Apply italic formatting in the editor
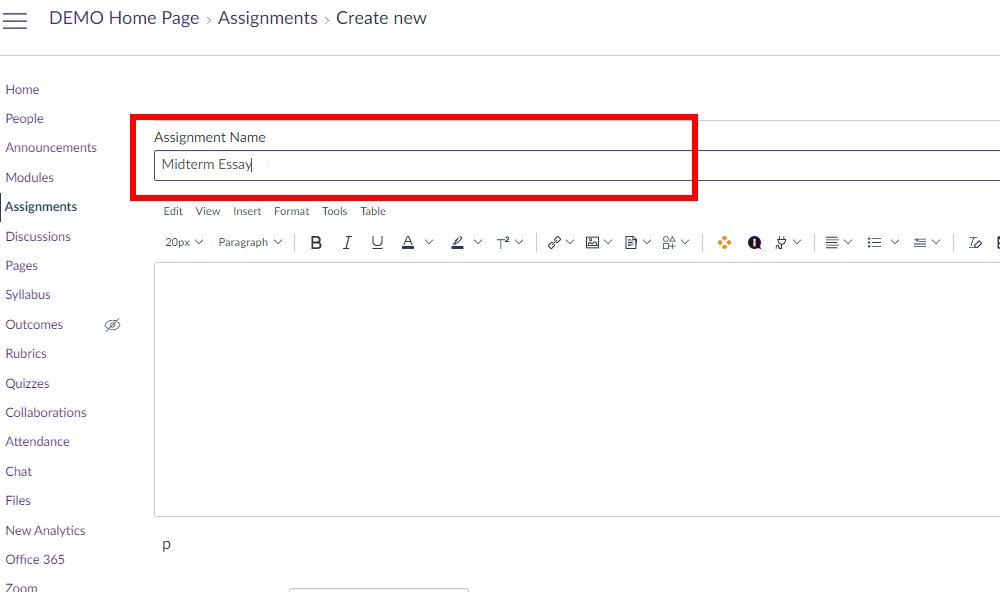 [347, 242]
